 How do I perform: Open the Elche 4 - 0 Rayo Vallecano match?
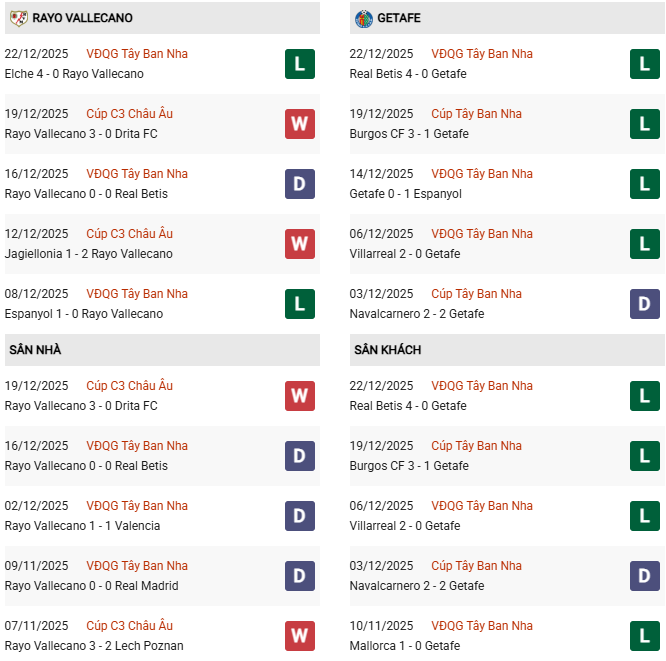(x=74, y=74)
